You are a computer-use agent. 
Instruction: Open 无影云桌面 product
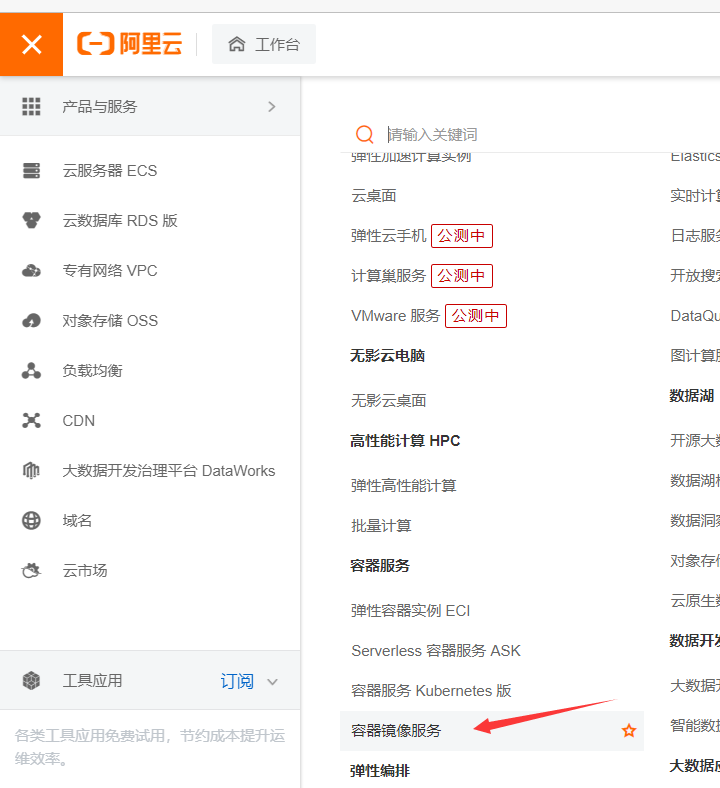[388, 401]
